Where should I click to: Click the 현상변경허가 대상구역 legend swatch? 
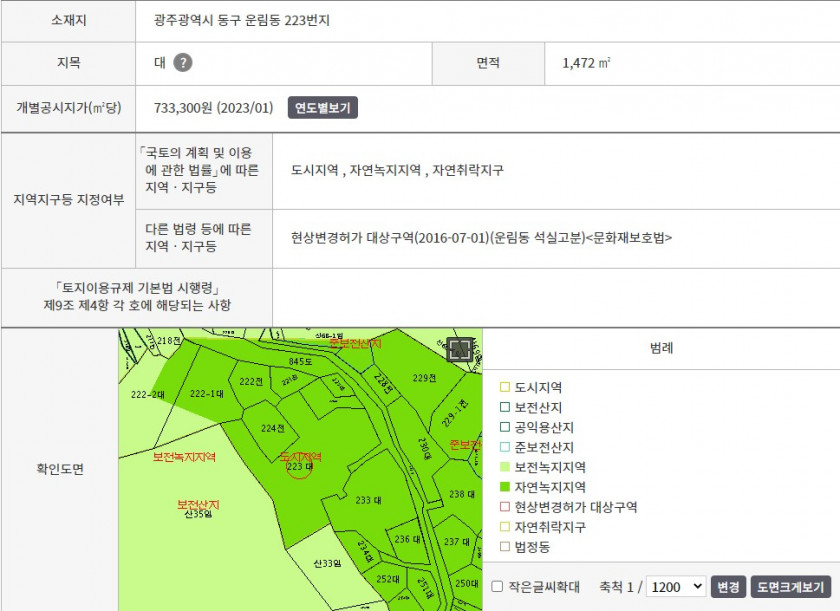click(x=505, y=507)
